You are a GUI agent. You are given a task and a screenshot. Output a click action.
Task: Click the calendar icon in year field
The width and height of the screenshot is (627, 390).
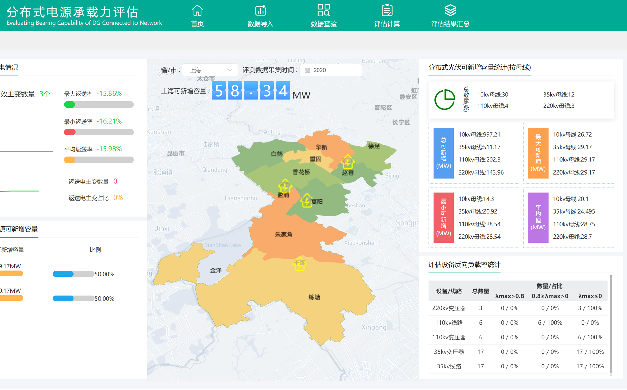point(308,70)
